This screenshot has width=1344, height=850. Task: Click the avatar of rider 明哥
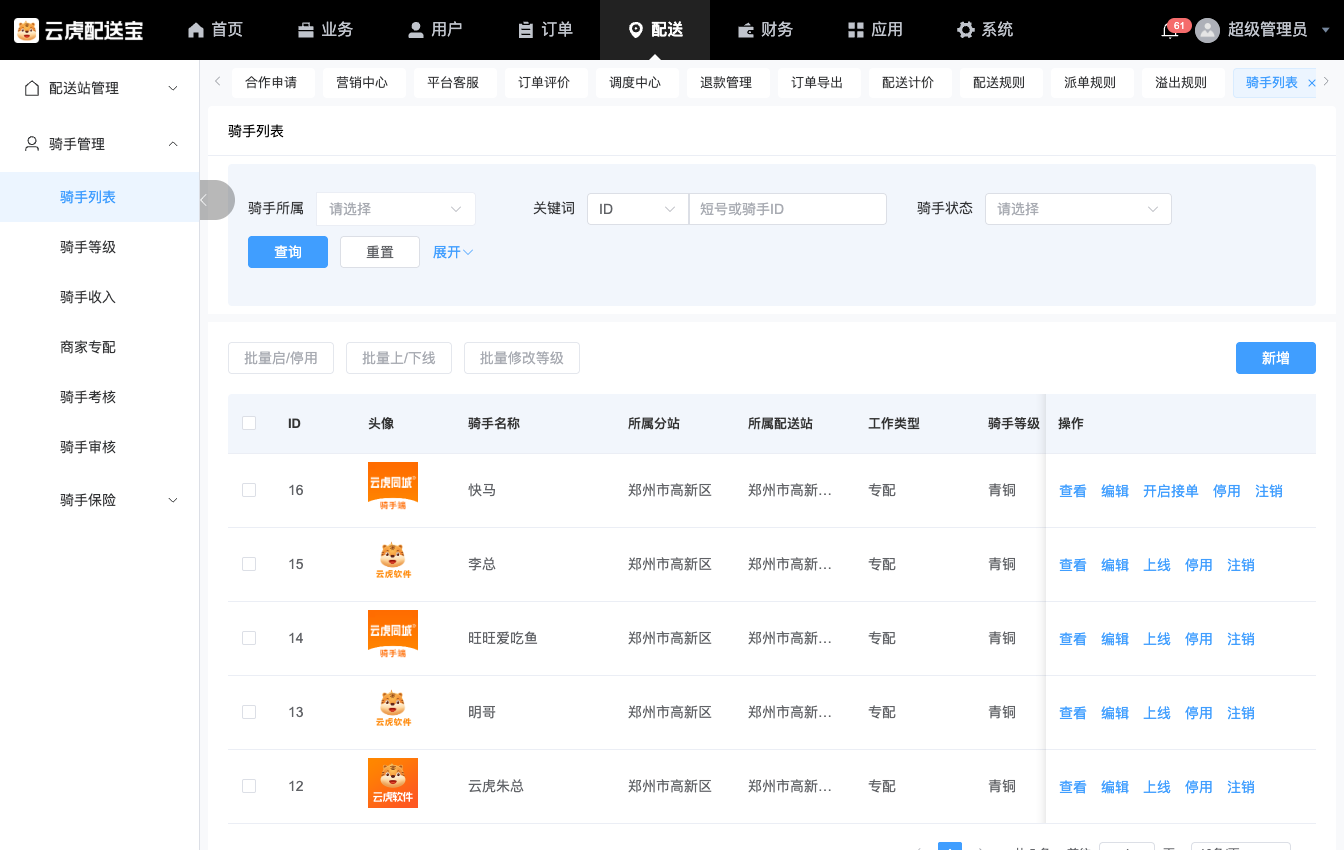[393, 709]
